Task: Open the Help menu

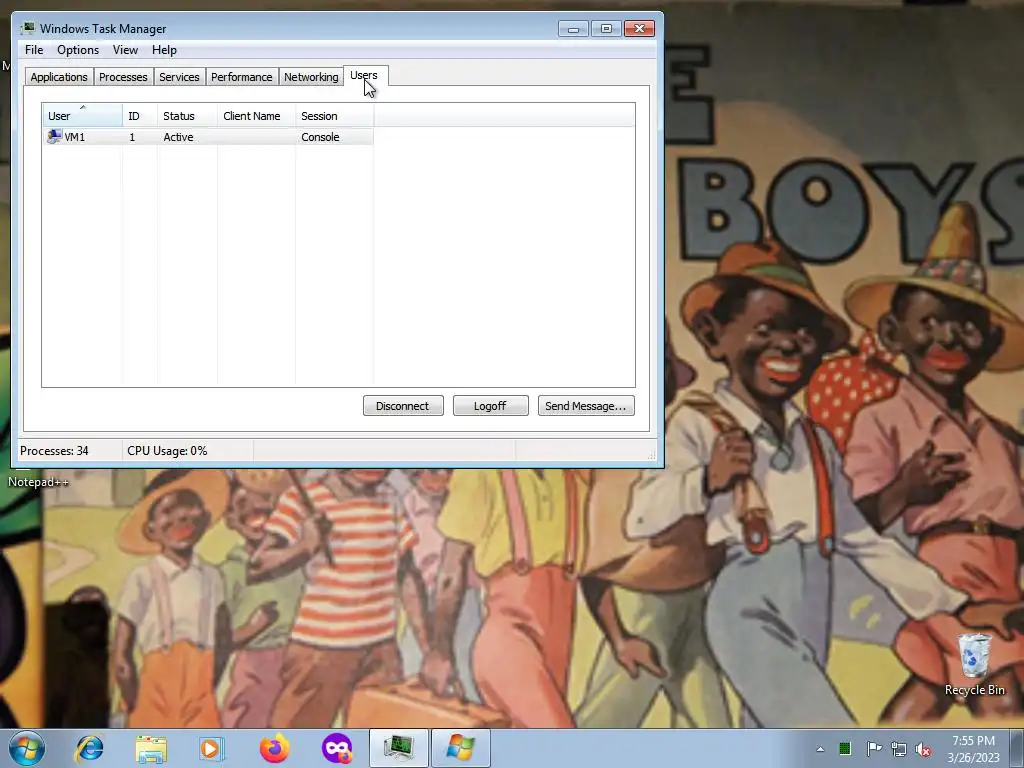Action: pos(164,50)
